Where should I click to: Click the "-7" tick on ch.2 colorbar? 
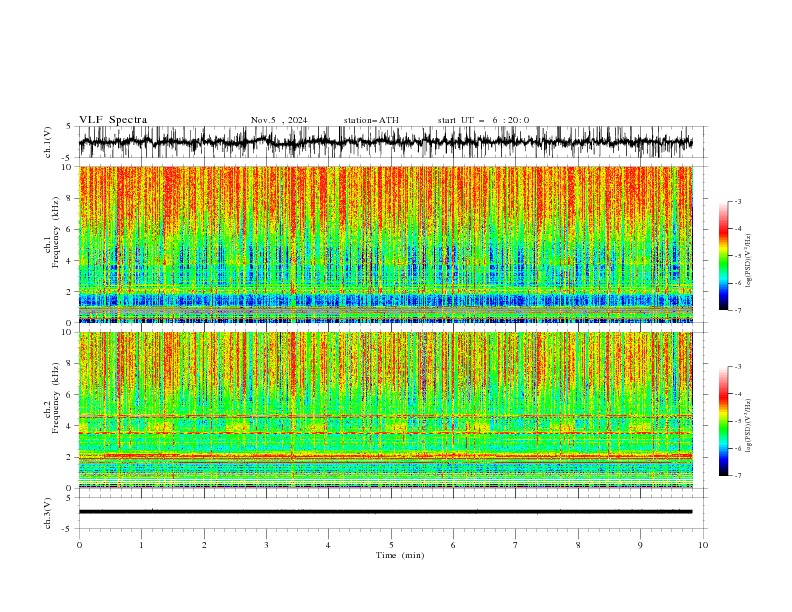pyautogui.click(x=737, y=476)
